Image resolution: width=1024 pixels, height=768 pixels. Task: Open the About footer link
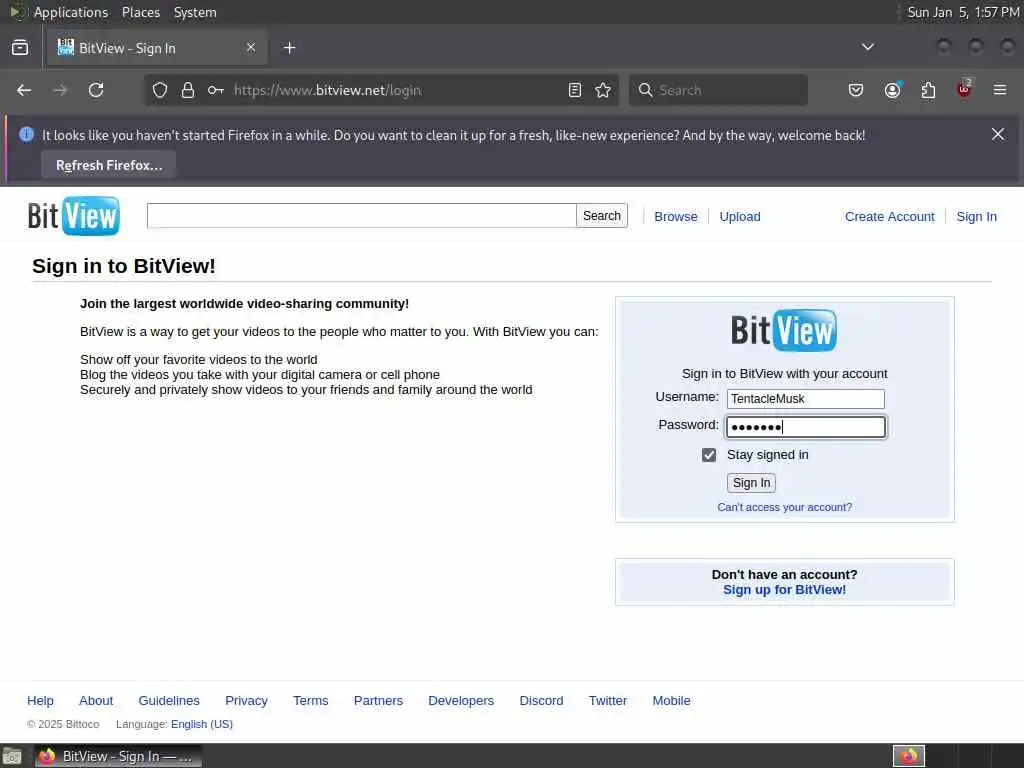96,701
